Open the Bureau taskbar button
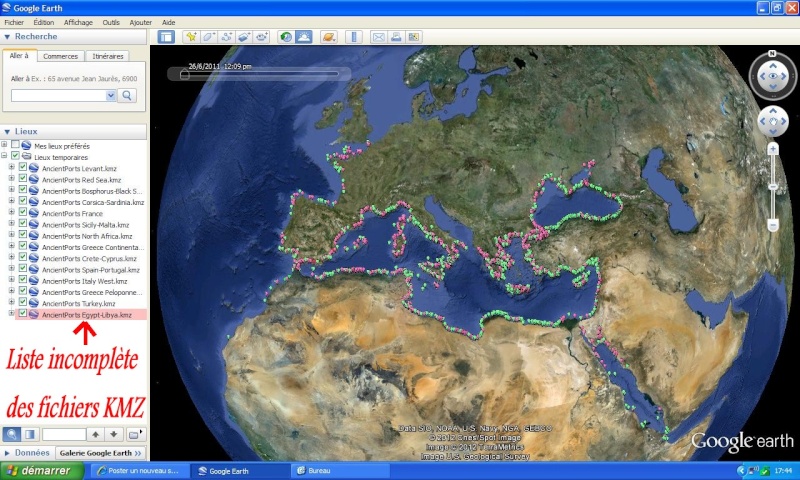 tap(339, 471)
